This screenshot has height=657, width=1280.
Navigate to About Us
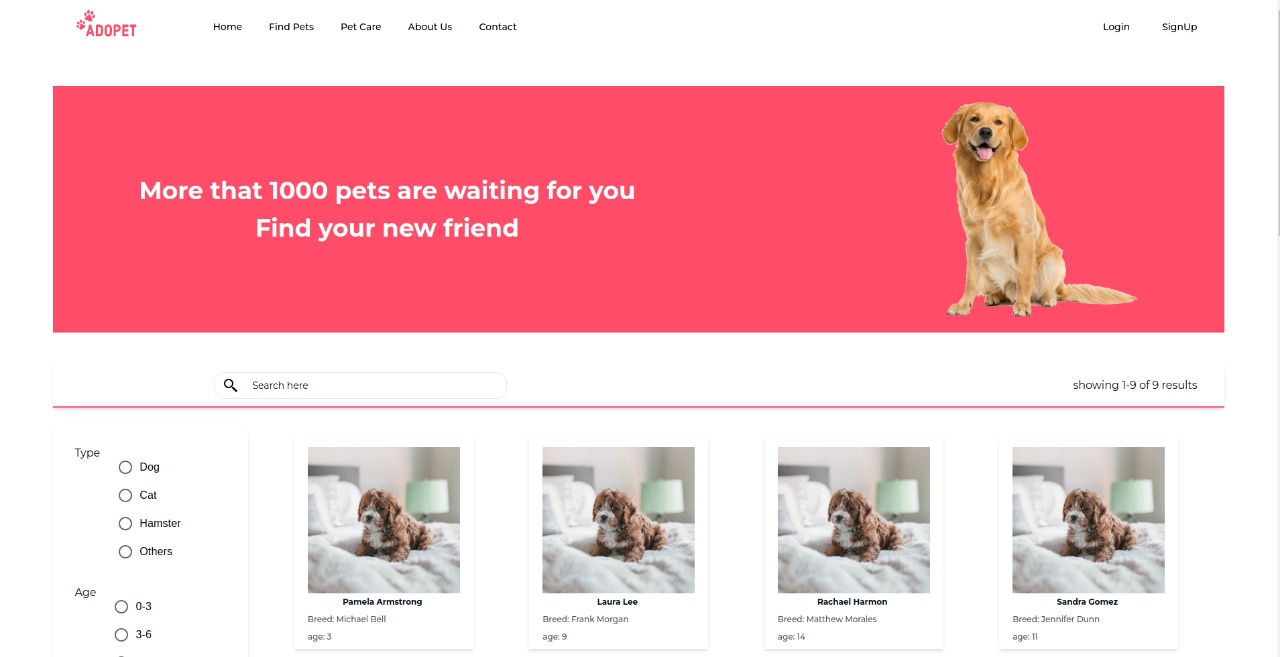[x=430, y=27]
